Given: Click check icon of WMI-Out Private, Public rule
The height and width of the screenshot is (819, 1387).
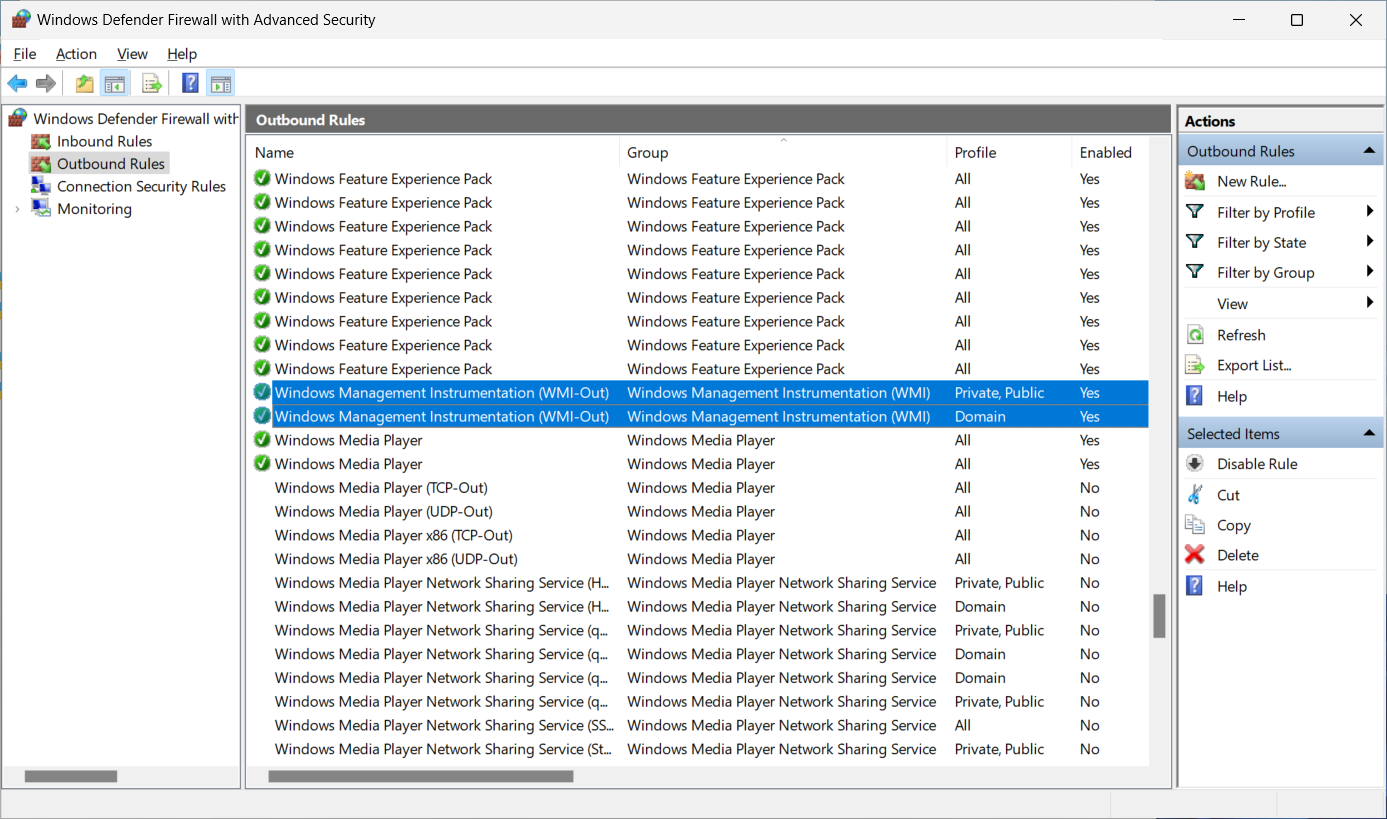Looking at the screenshot, I should 262,392.
